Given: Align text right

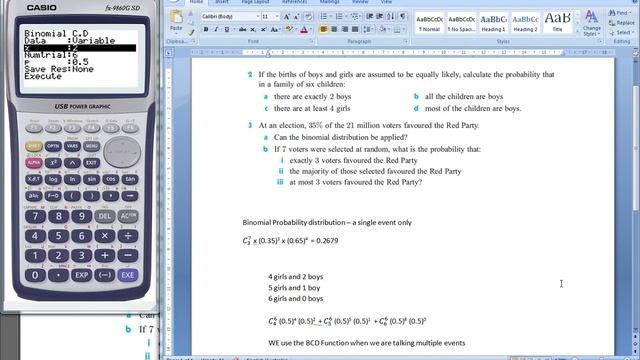Looking at the screenshot, I should (344, 29).
